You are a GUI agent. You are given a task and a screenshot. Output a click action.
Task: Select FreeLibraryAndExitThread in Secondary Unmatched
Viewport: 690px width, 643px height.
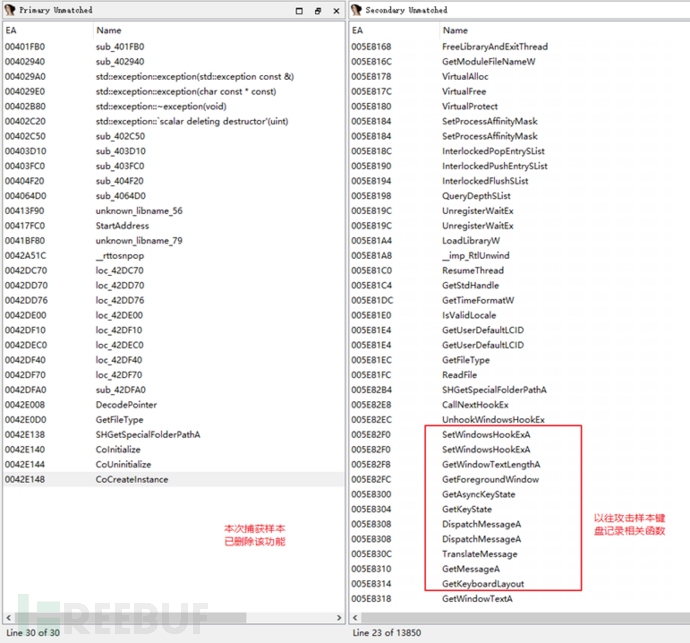click(520, 47)
